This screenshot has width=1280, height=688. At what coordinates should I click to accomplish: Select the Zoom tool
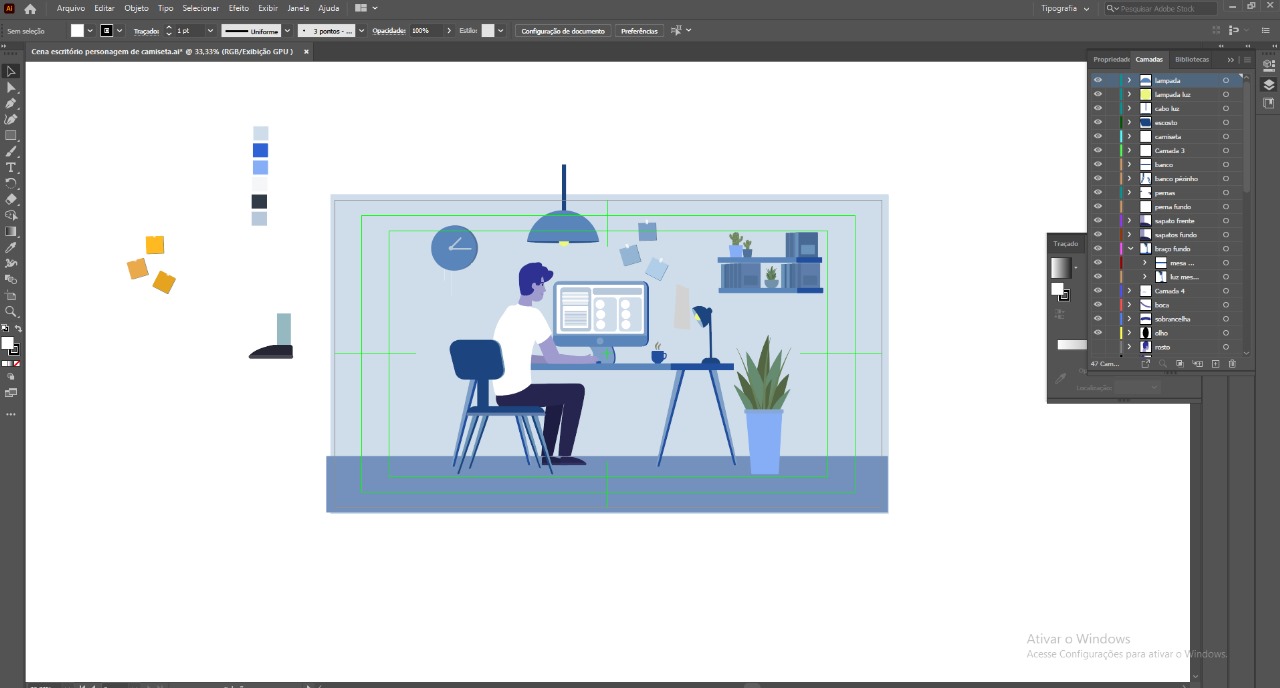[11, 312]
